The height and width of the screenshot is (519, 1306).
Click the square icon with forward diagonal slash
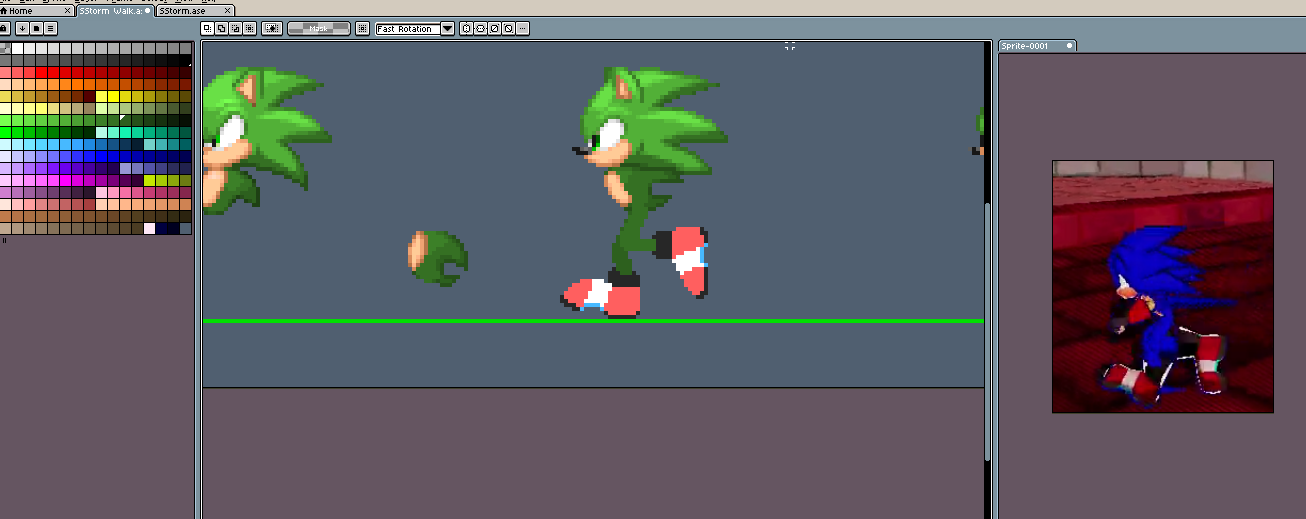point(494,28)
